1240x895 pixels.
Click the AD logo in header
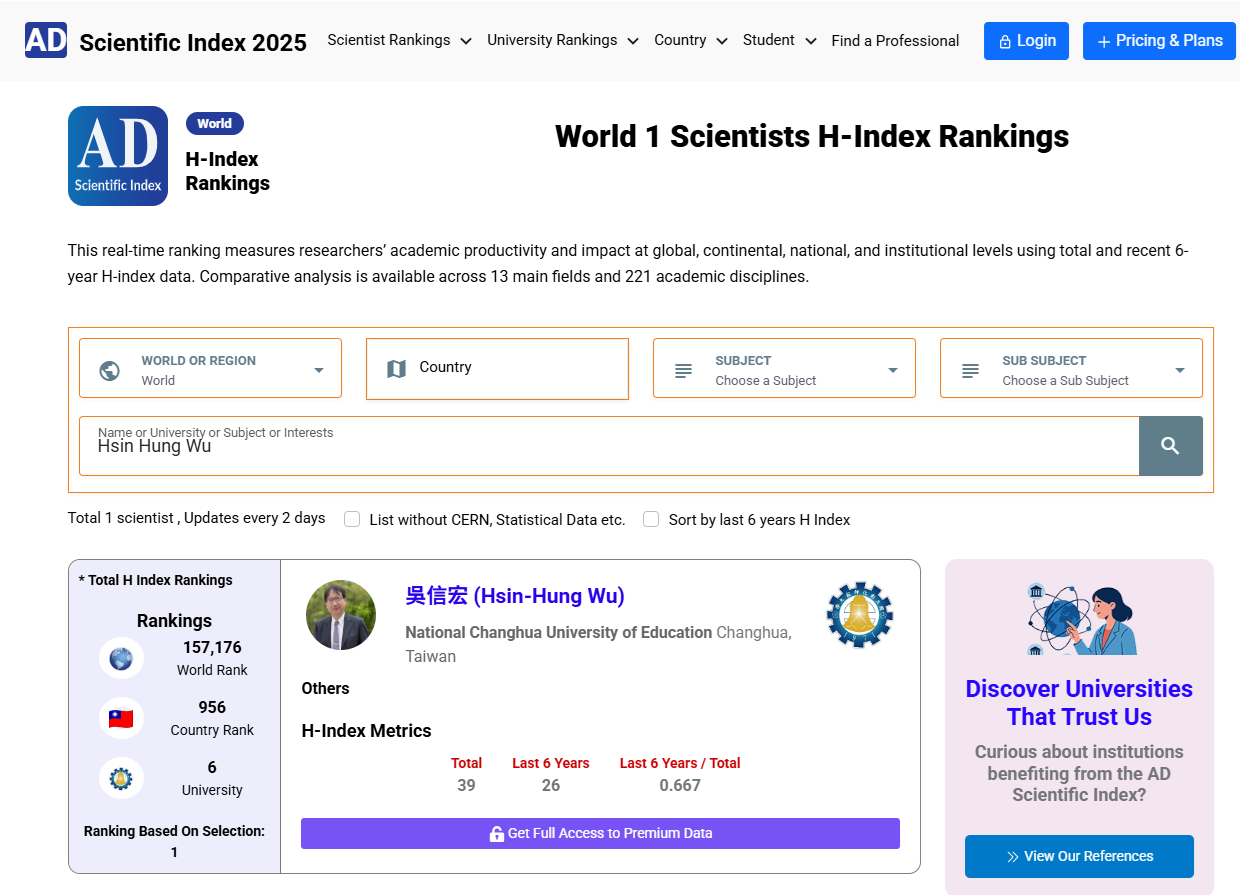point(46,40)
